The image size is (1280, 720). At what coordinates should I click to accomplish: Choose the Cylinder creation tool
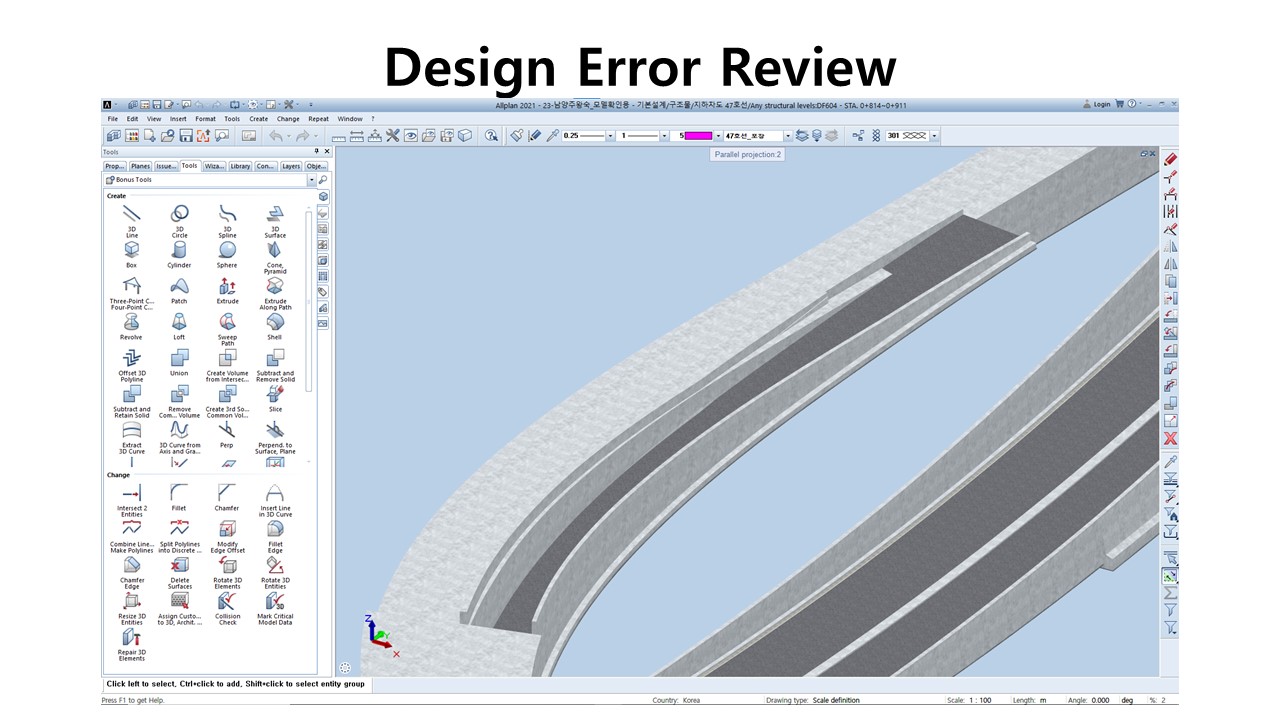pyautogui.click(x=179, y=252)
